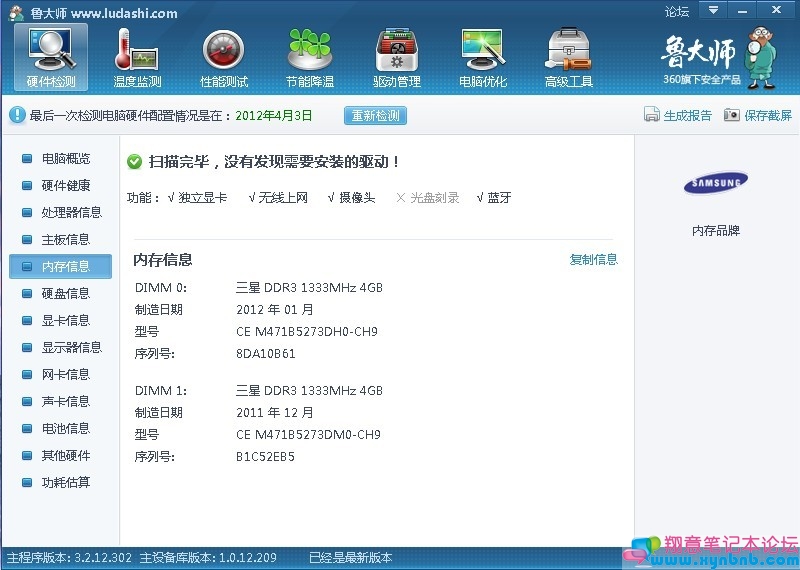Click serial number 8DA10B61
The image size is (800, 570).
pyautogui.click(x=266, y=354)
